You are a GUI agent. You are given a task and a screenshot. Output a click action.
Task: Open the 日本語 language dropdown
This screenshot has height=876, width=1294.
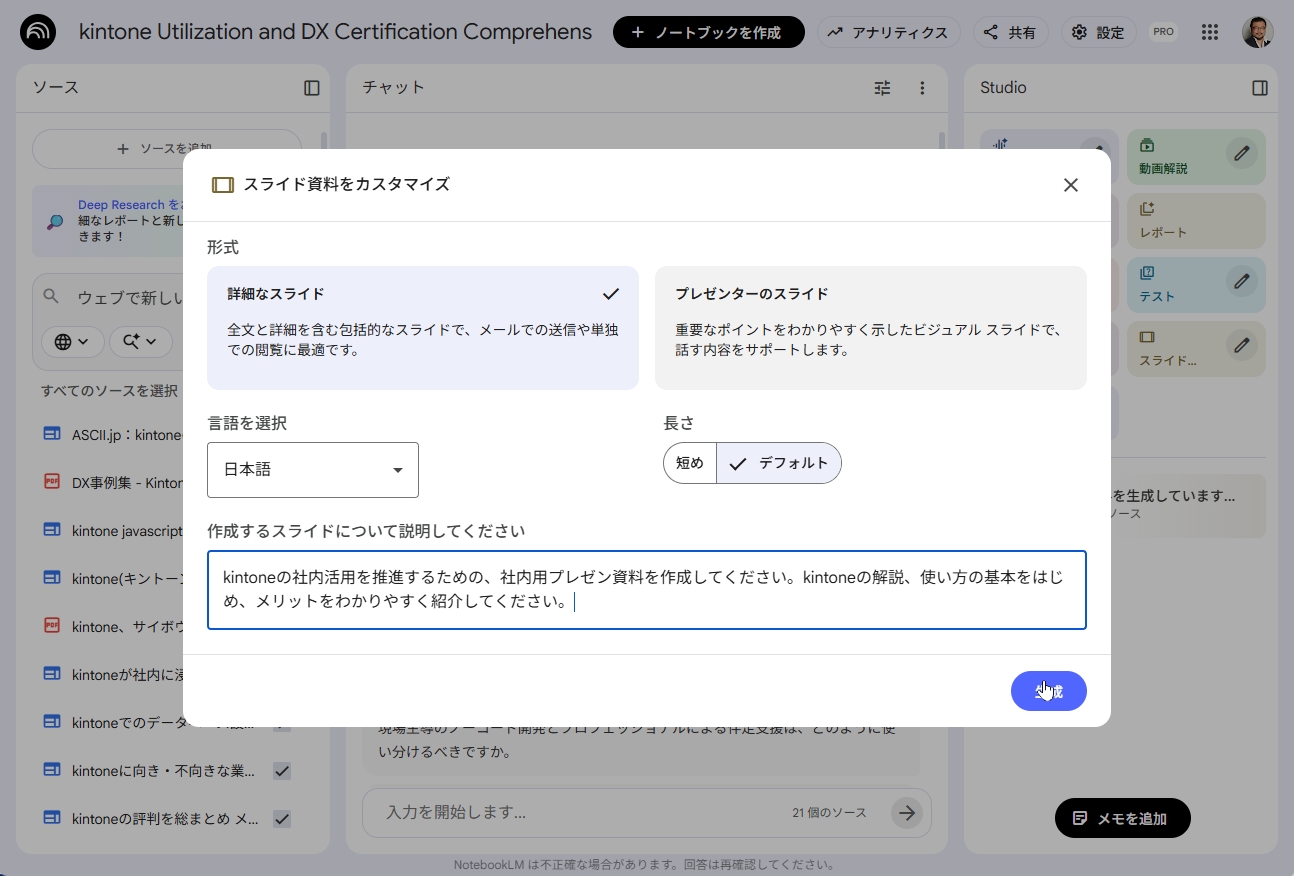(313, 470)
